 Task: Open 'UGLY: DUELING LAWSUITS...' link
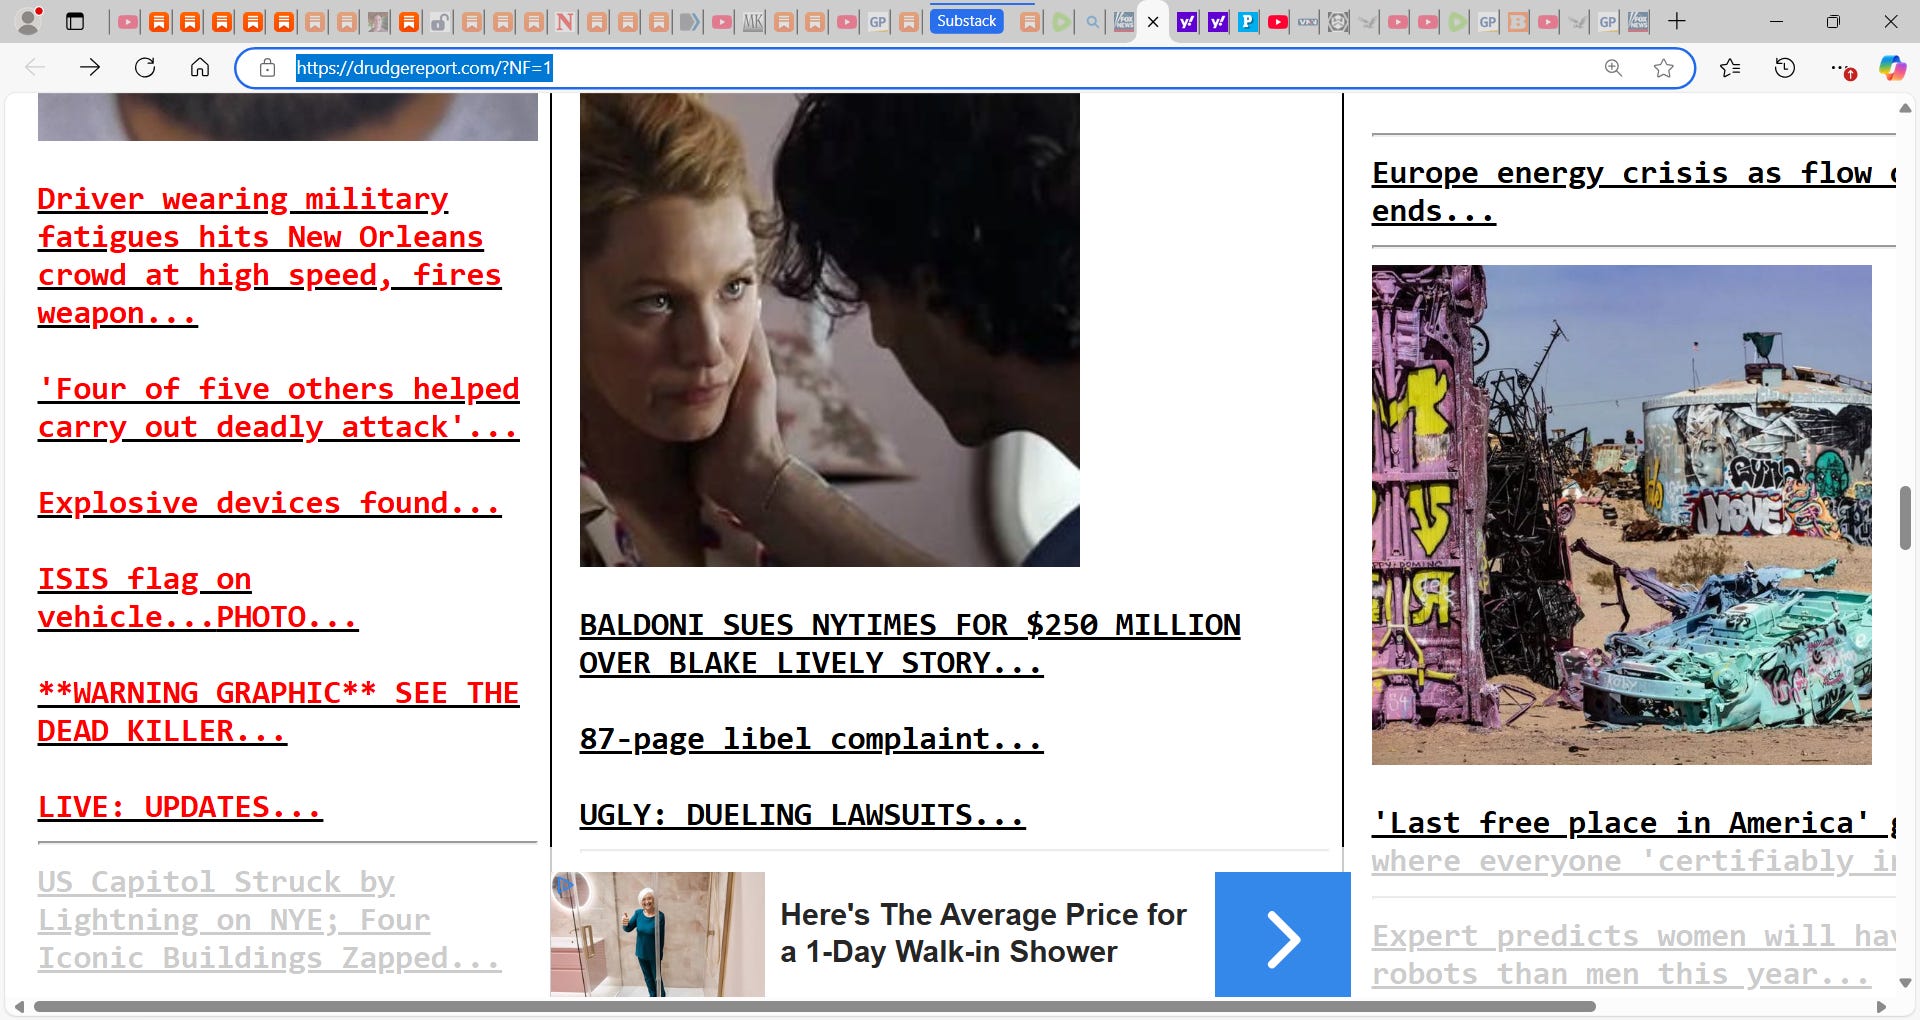pyautogui.click(x=802, y=815)
